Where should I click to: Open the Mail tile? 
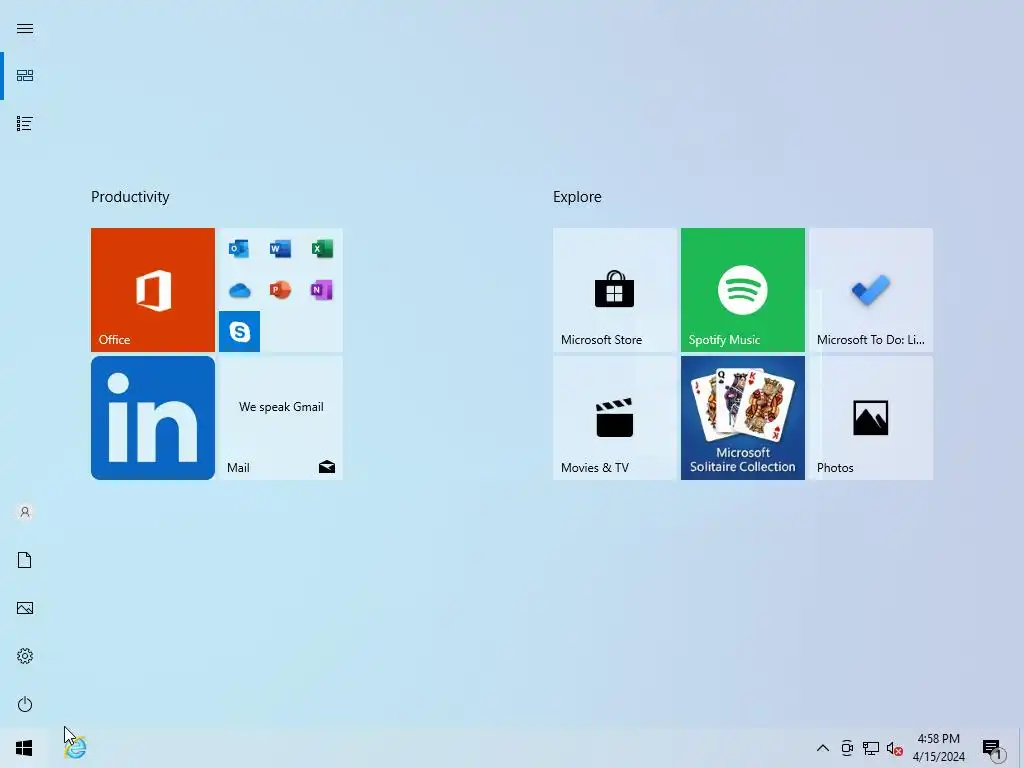[281, 418]
